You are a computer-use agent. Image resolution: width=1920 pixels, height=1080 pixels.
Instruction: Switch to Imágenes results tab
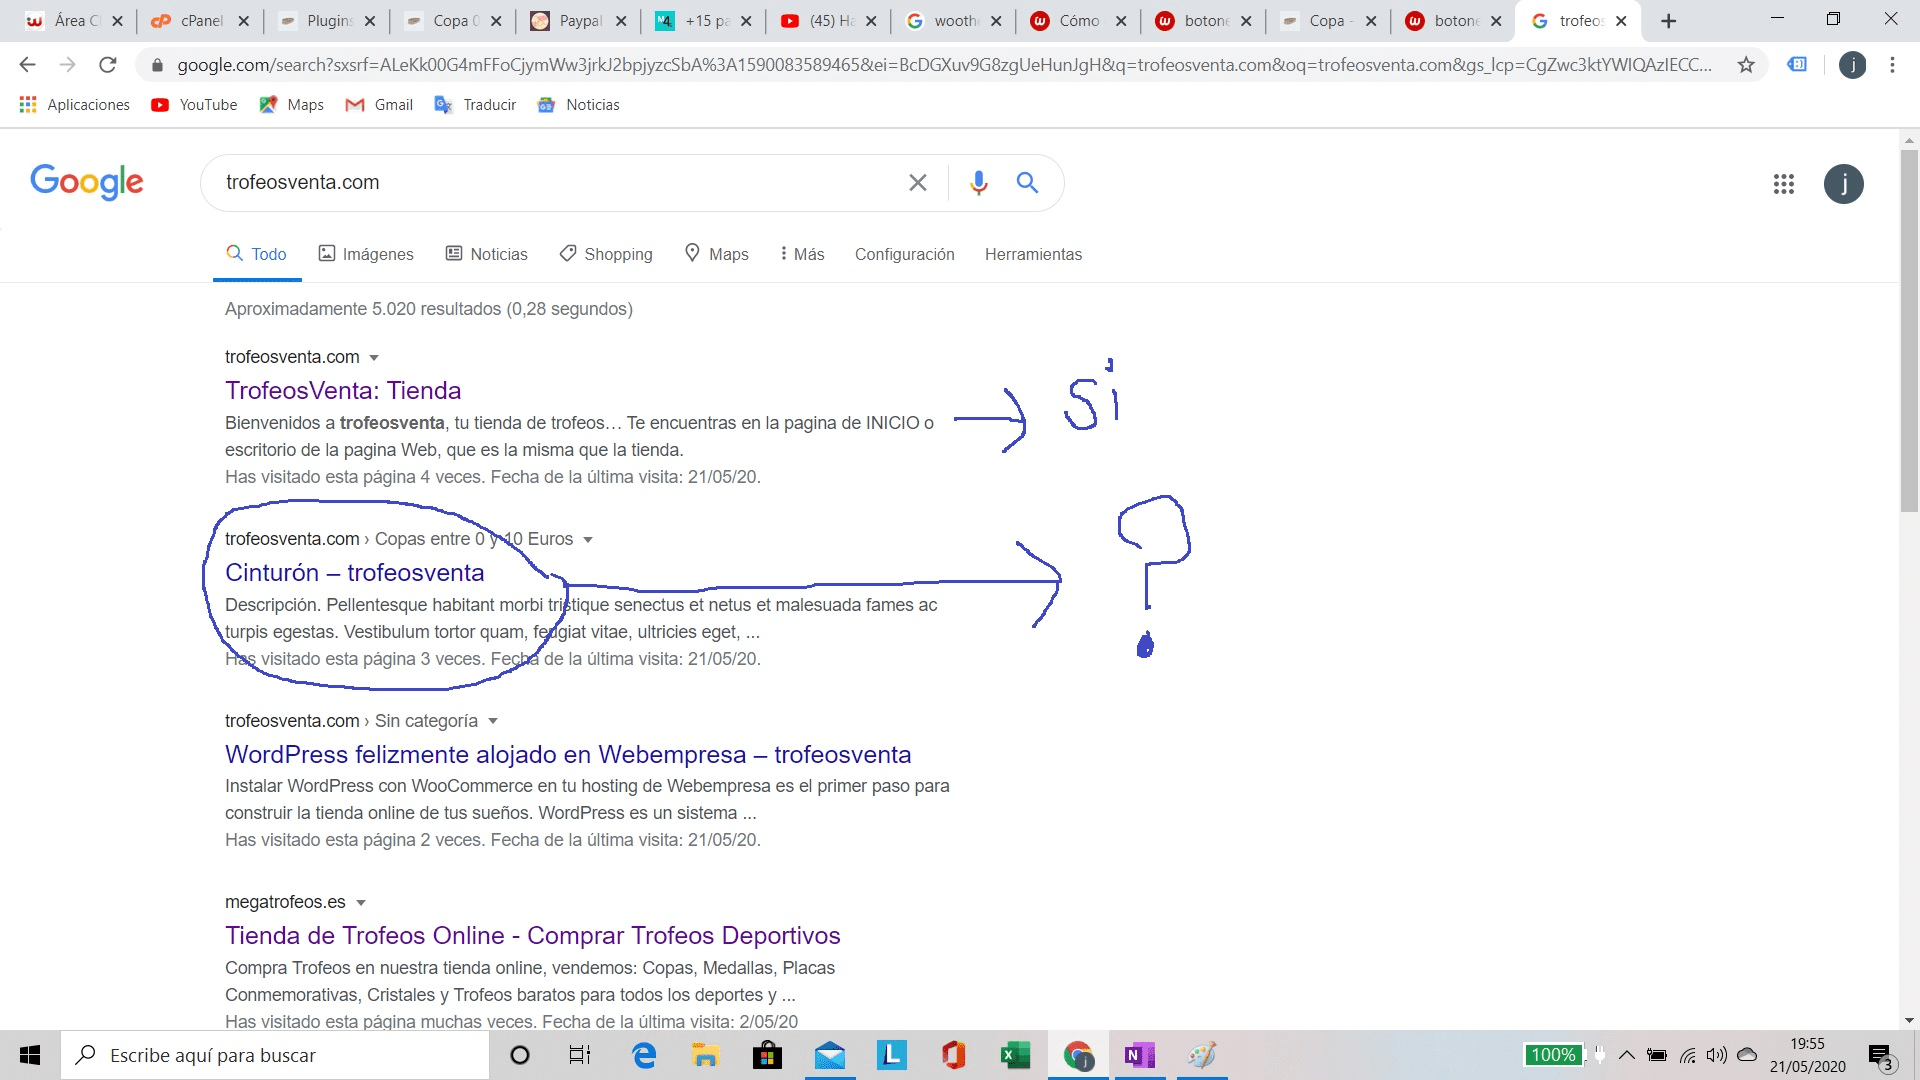(366, 254)
